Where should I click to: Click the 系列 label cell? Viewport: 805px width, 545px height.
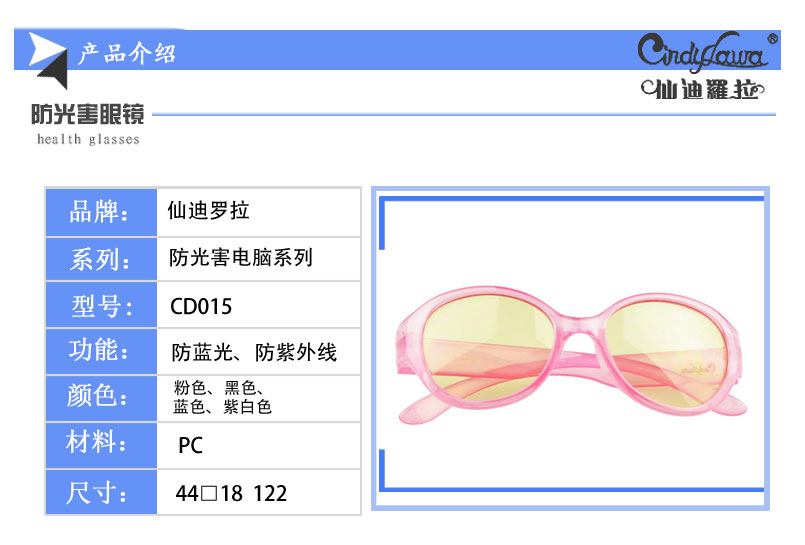101,259
